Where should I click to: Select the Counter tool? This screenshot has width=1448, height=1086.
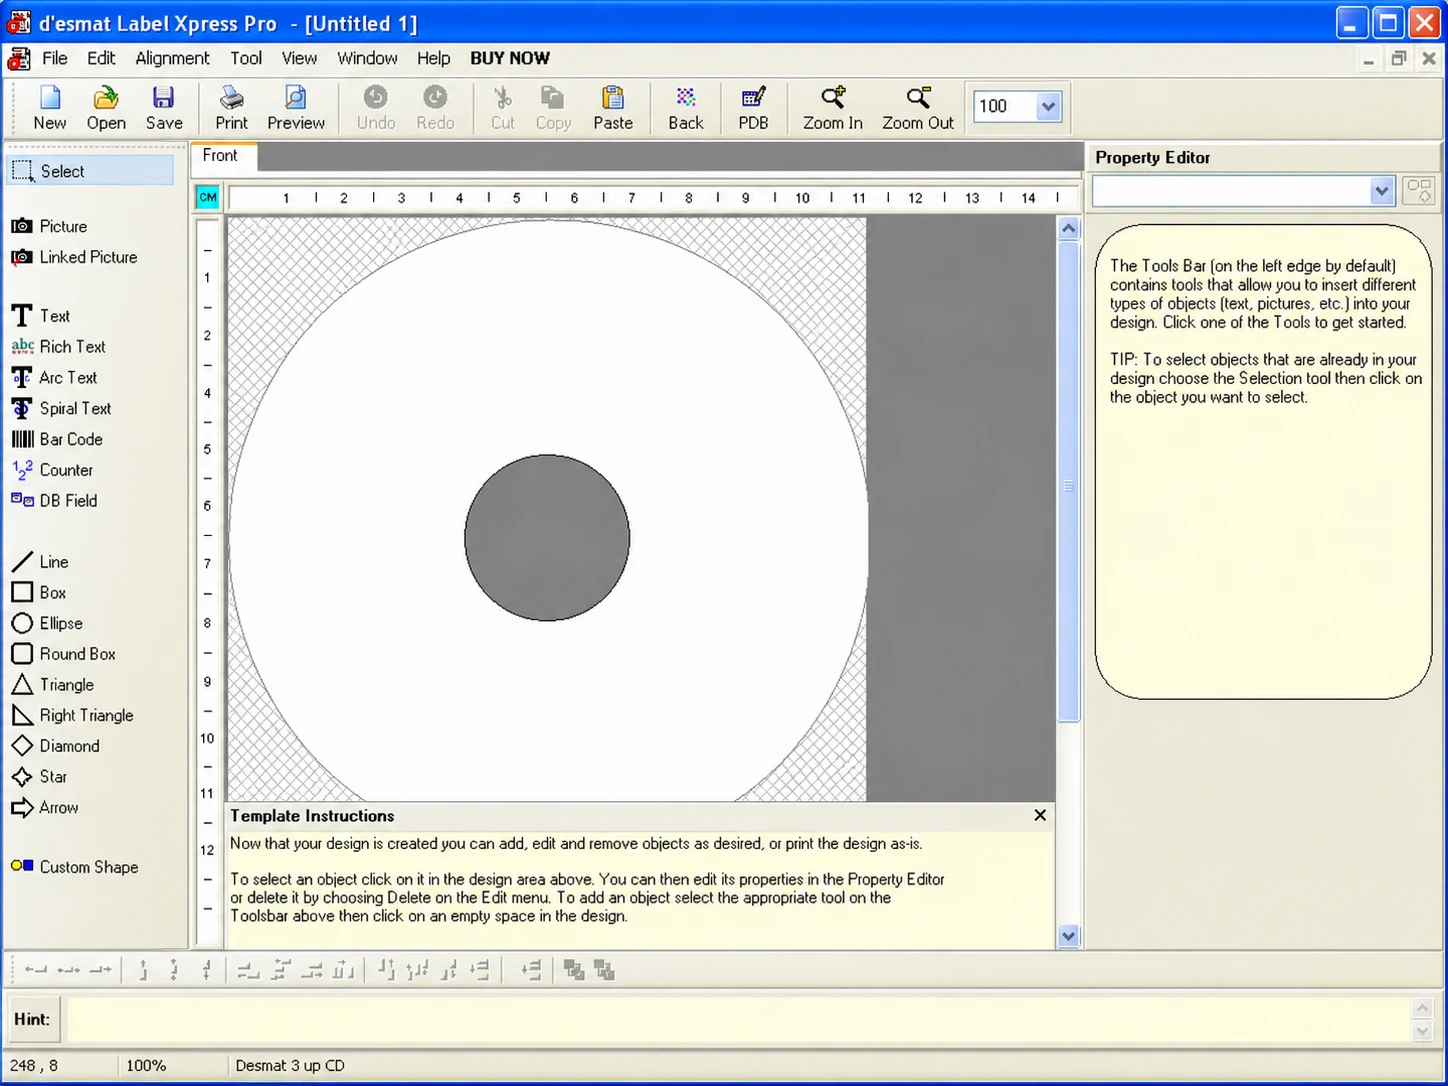click(52, 470)
